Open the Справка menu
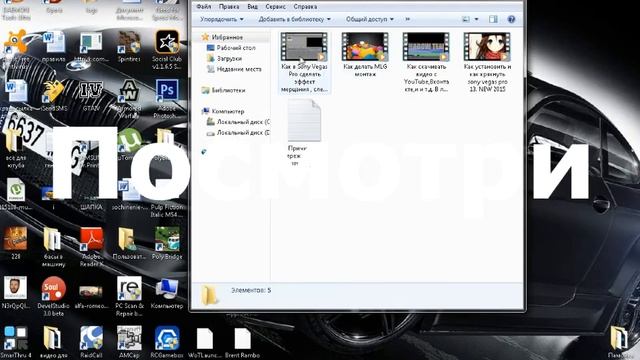The image size is (640, 360). pyautogui.click(x=305, y=7)
